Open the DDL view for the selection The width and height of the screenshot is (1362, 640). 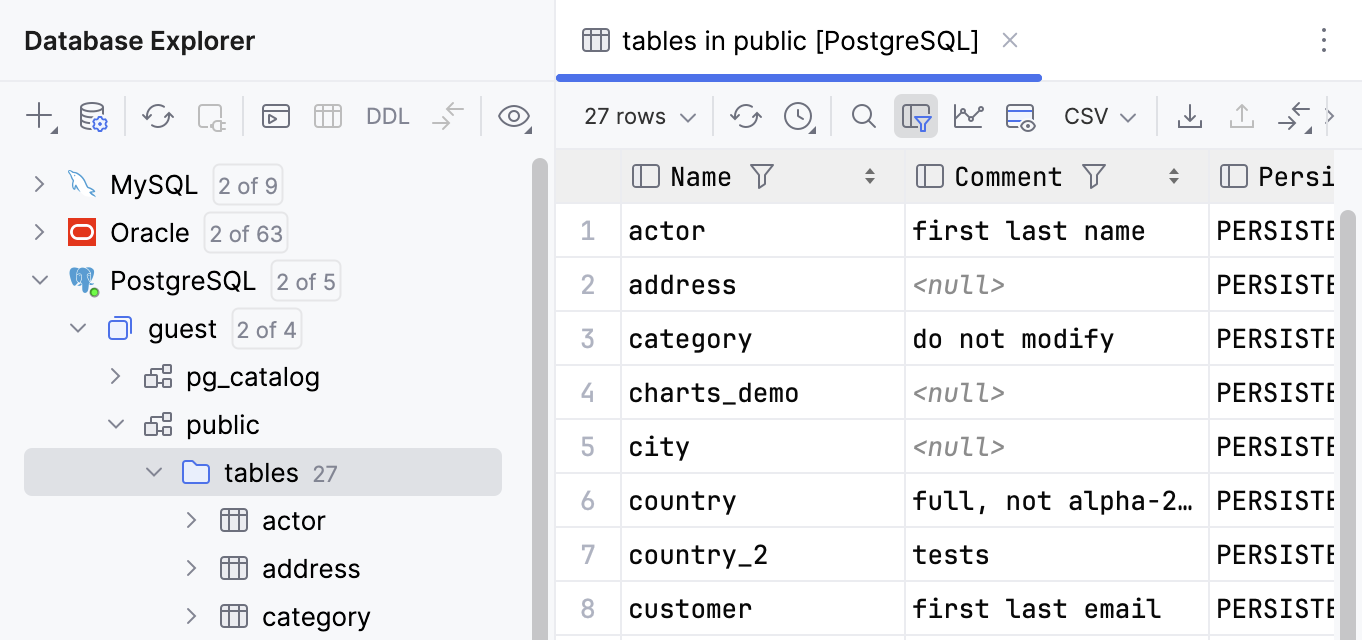click(x=387, y=116)
